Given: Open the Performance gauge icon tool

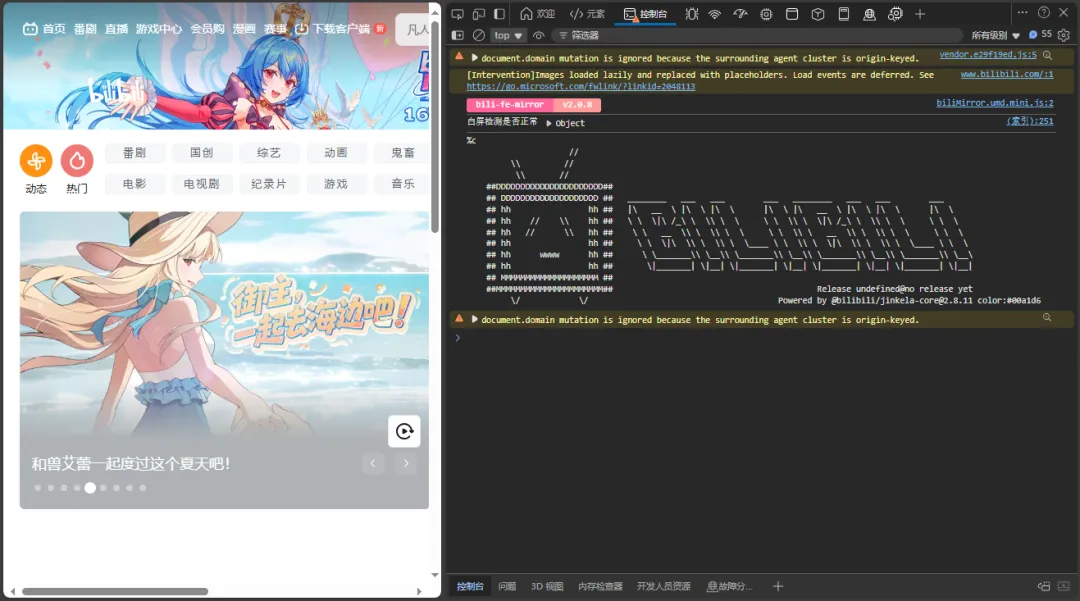Looking at the screenshot, I should click(x=740, y=14).
